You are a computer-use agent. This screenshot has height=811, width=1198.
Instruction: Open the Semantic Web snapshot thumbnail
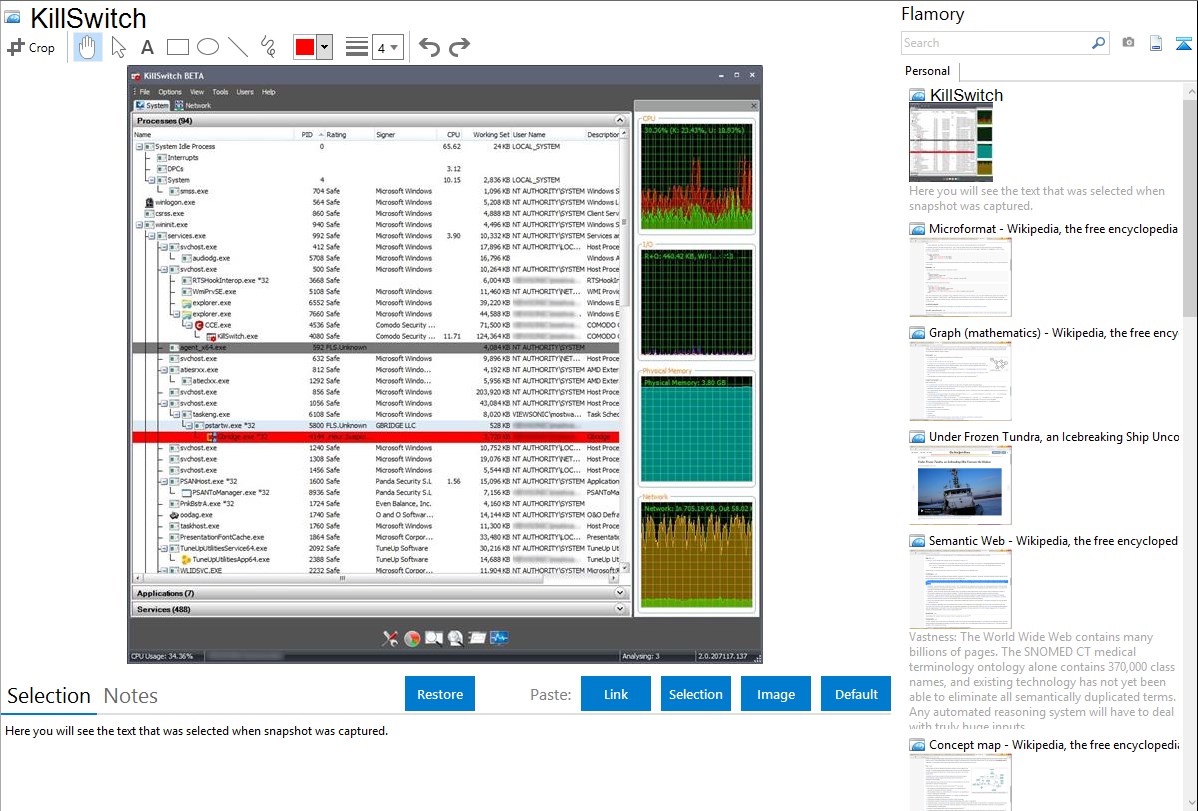[x=960, y=589]
